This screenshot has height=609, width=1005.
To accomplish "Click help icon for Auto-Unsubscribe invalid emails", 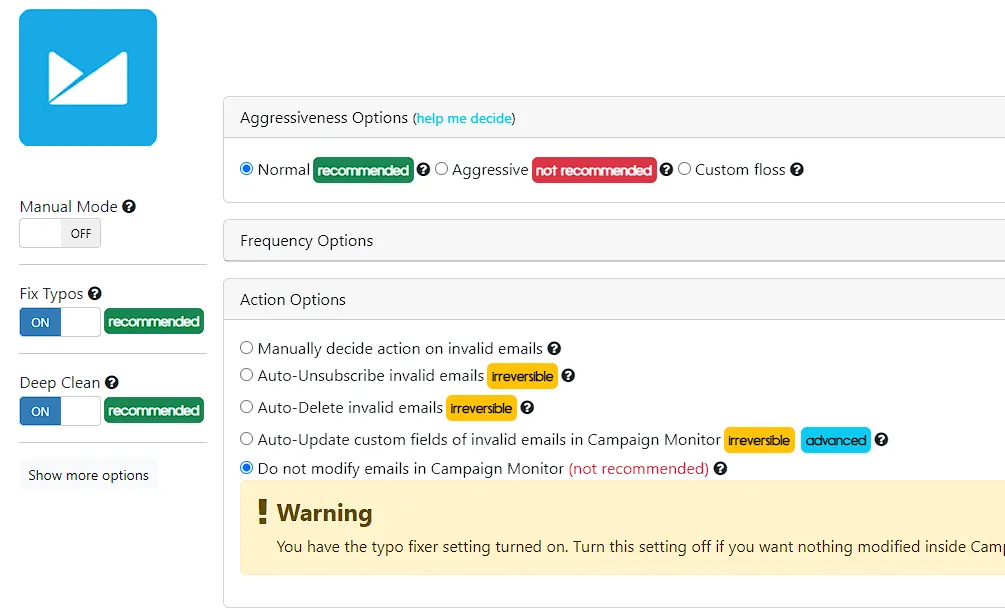I will click(x=568, y=376).
